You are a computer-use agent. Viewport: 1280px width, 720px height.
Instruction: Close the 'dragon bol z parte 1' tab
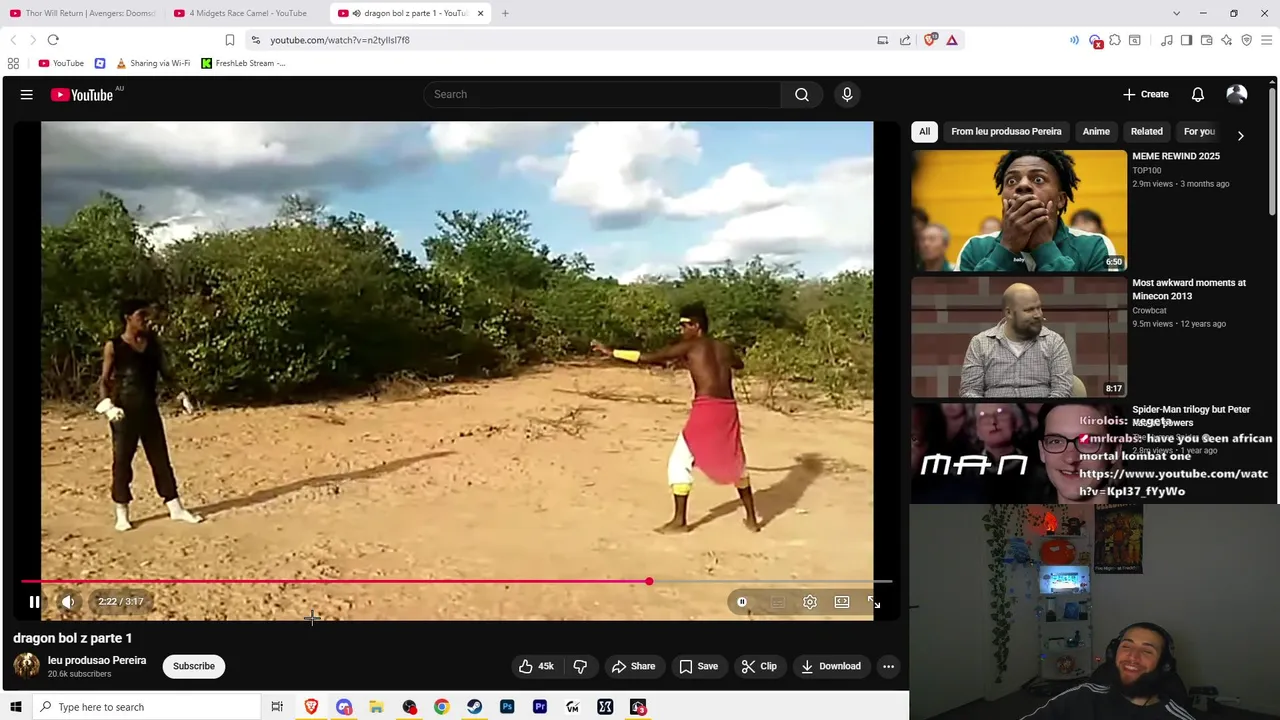pyautogui.click(x=480, y=13)
